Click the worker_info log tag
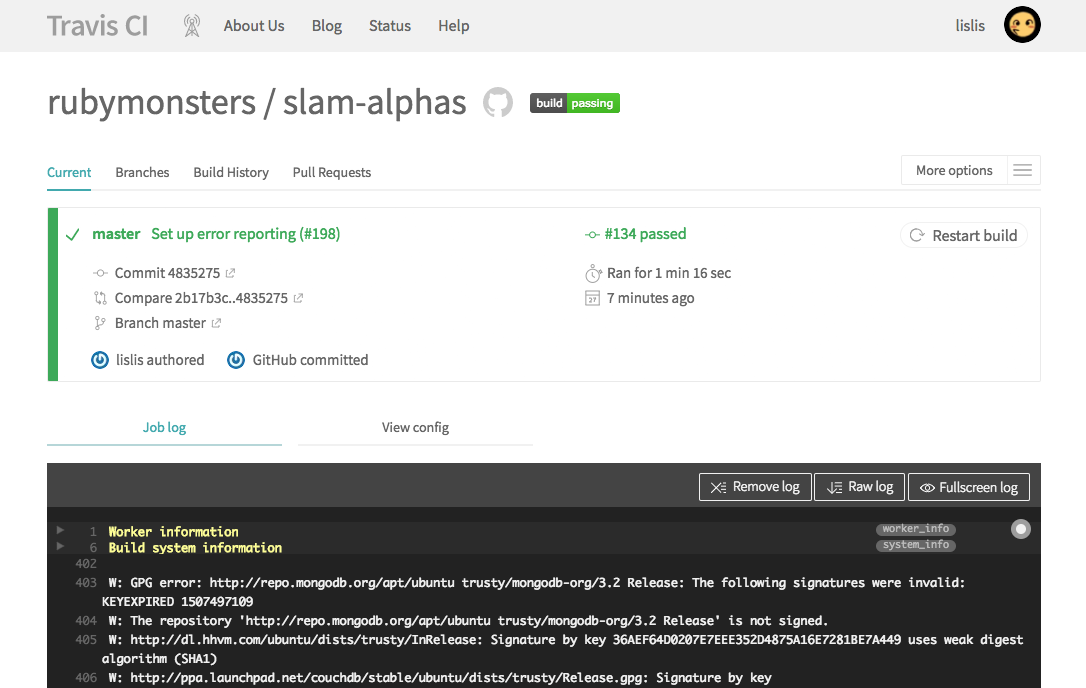The width and height of the screenshot is (1086, 688). pyautogui.click(x=916, y=529)
